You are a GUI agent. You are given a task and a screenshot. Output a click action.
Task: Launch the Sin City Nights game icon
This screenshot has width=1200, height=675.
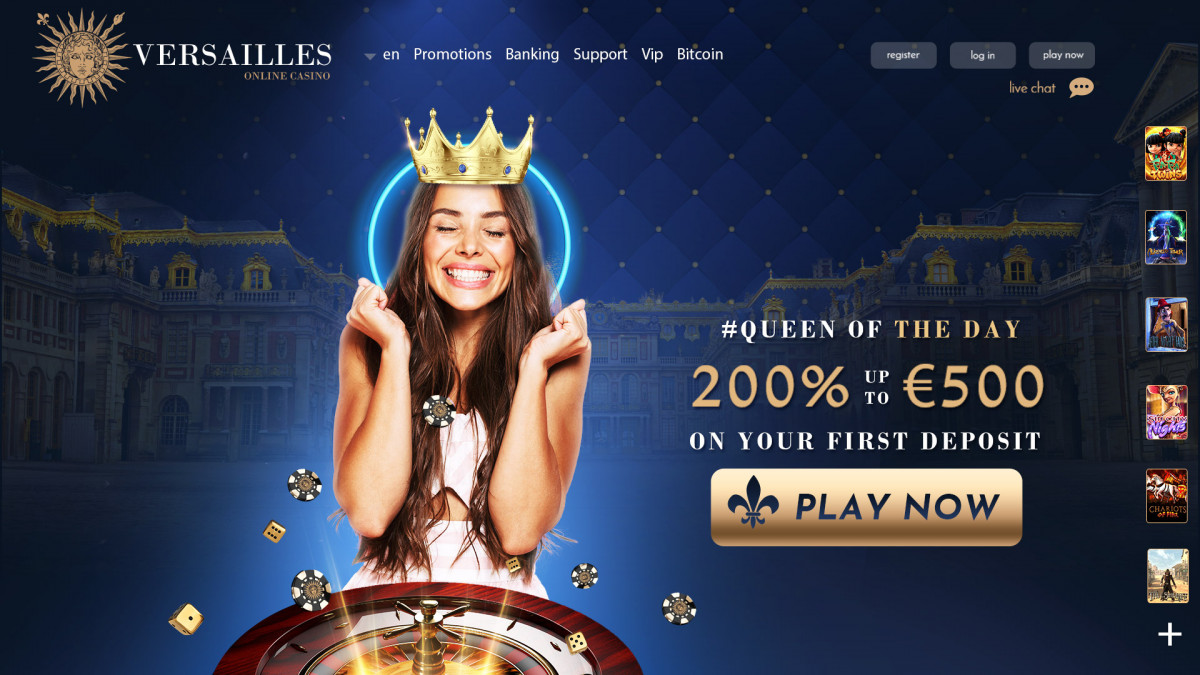pos(1166,412)
